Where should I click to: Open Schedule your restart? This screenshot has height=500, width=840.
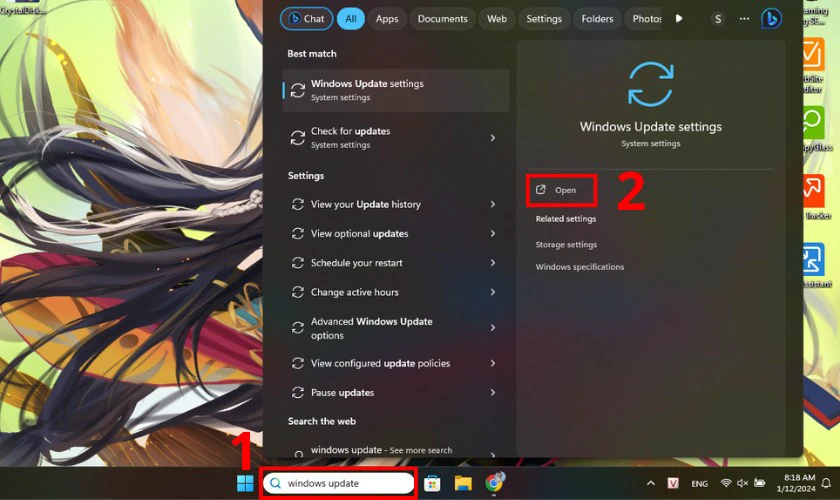tap(395, 263)
